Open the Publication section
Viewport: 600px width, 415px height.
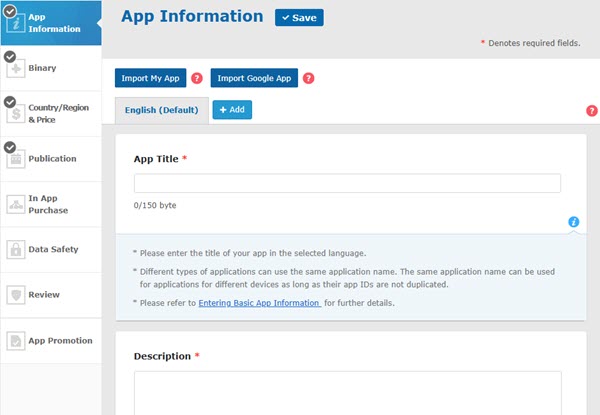pyautogui.click(x=51, y=159)
